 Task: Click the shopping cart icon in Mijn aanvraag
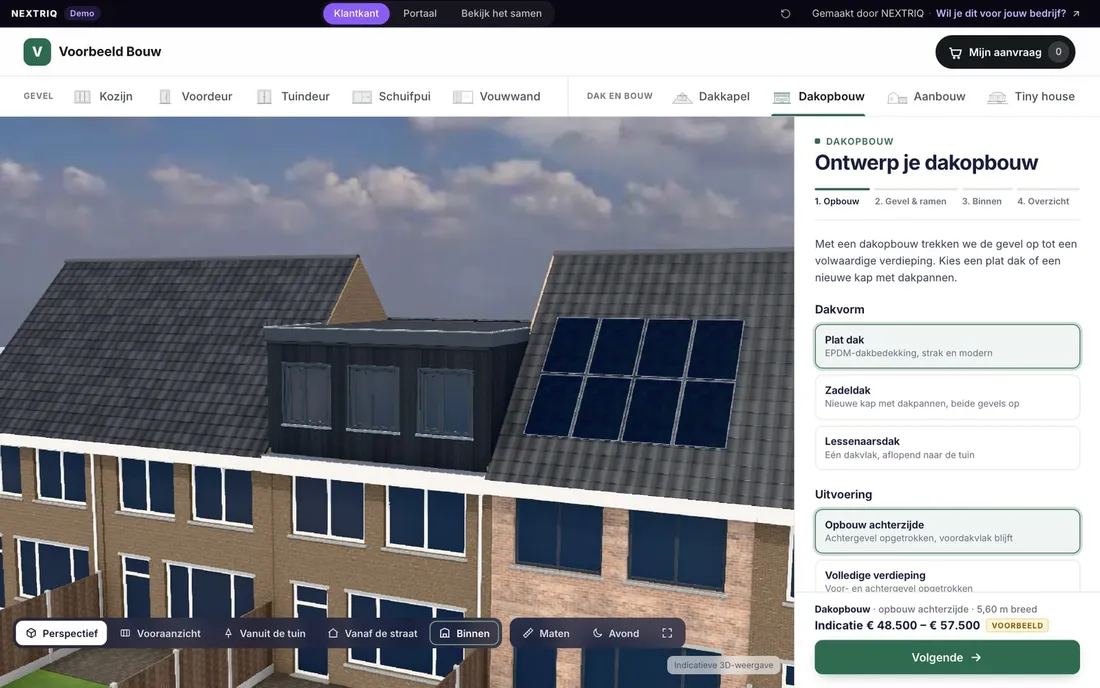(955, 53)
